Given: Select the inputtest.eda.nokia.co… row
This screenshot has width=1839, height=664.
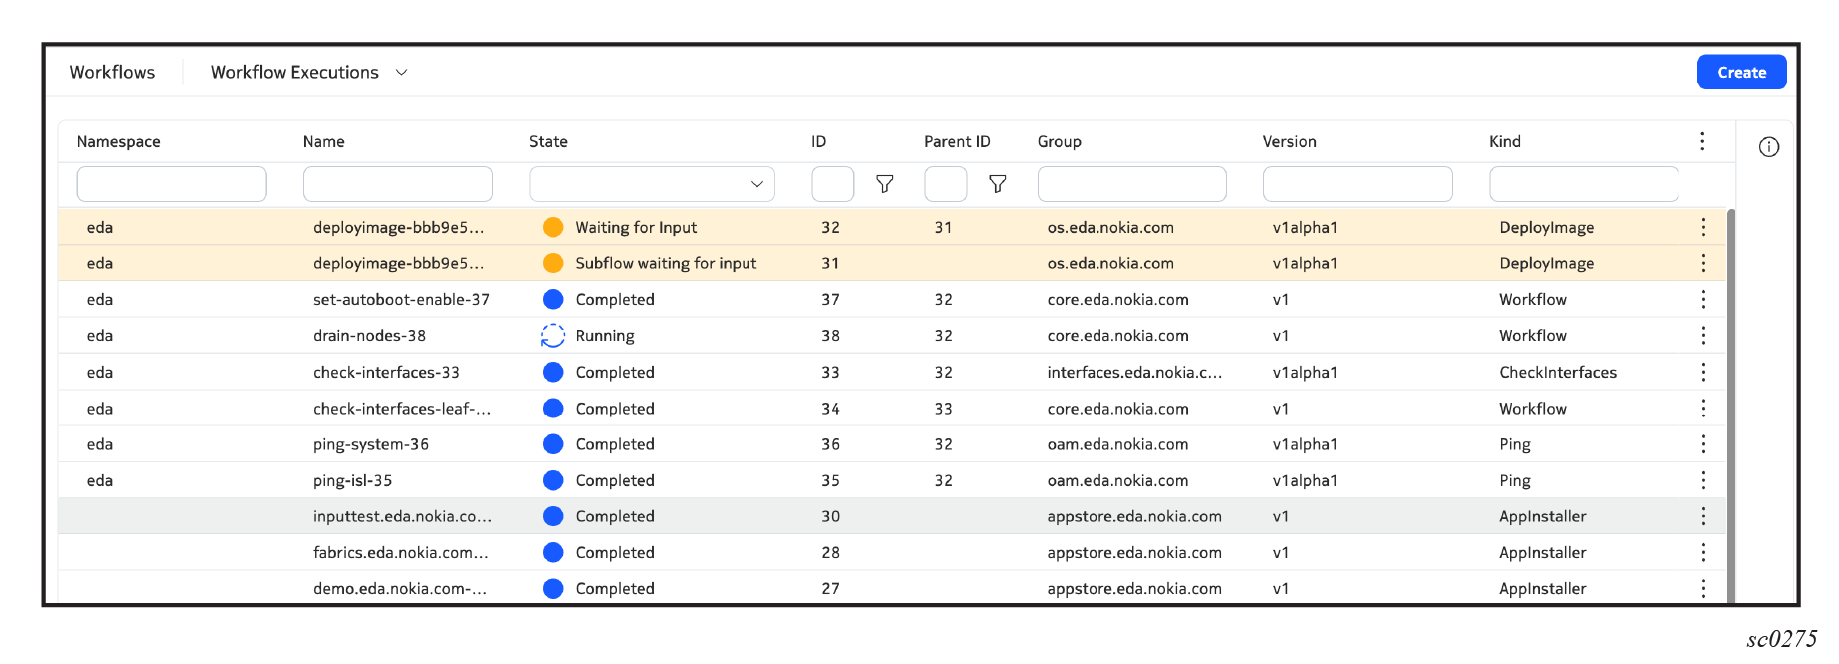Looking at the screenshot, I should click(402, 517).
